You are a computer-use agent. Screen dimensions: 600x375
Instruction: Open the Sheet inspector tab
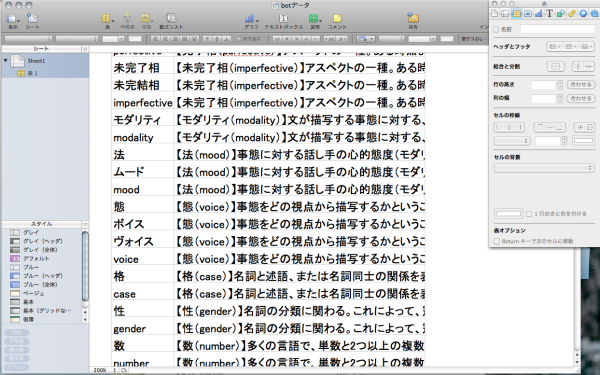pos(505,14)
